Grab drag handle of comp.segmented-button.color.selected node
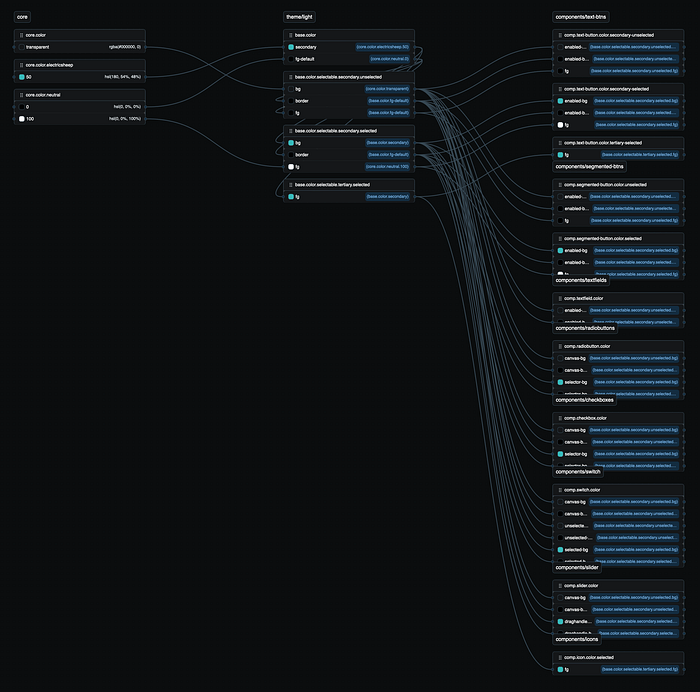The height and width of the screenshot is (692, 700). point(559,238)
